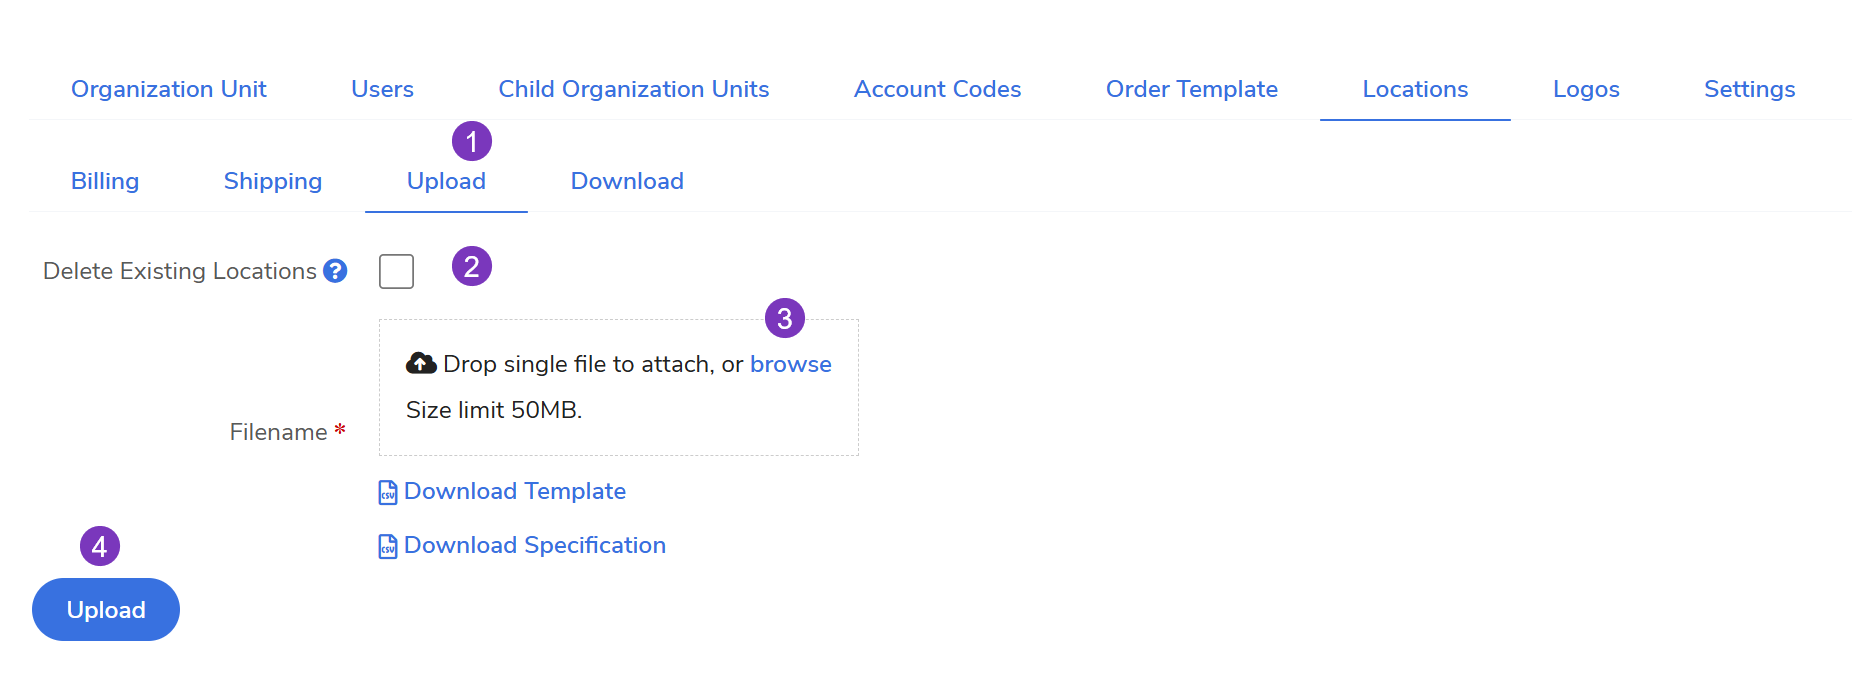1852x676 pixels.
Task: Click the cloud upload icon in drop zone
Action: (421, 363)
